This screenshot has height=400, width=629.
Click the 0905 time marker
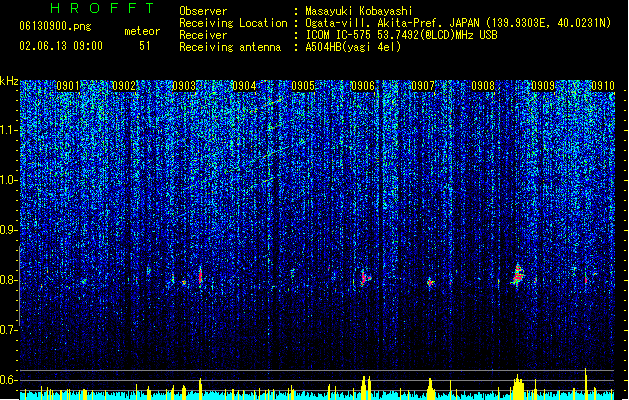pyautogui.click(x=303, y=86)
